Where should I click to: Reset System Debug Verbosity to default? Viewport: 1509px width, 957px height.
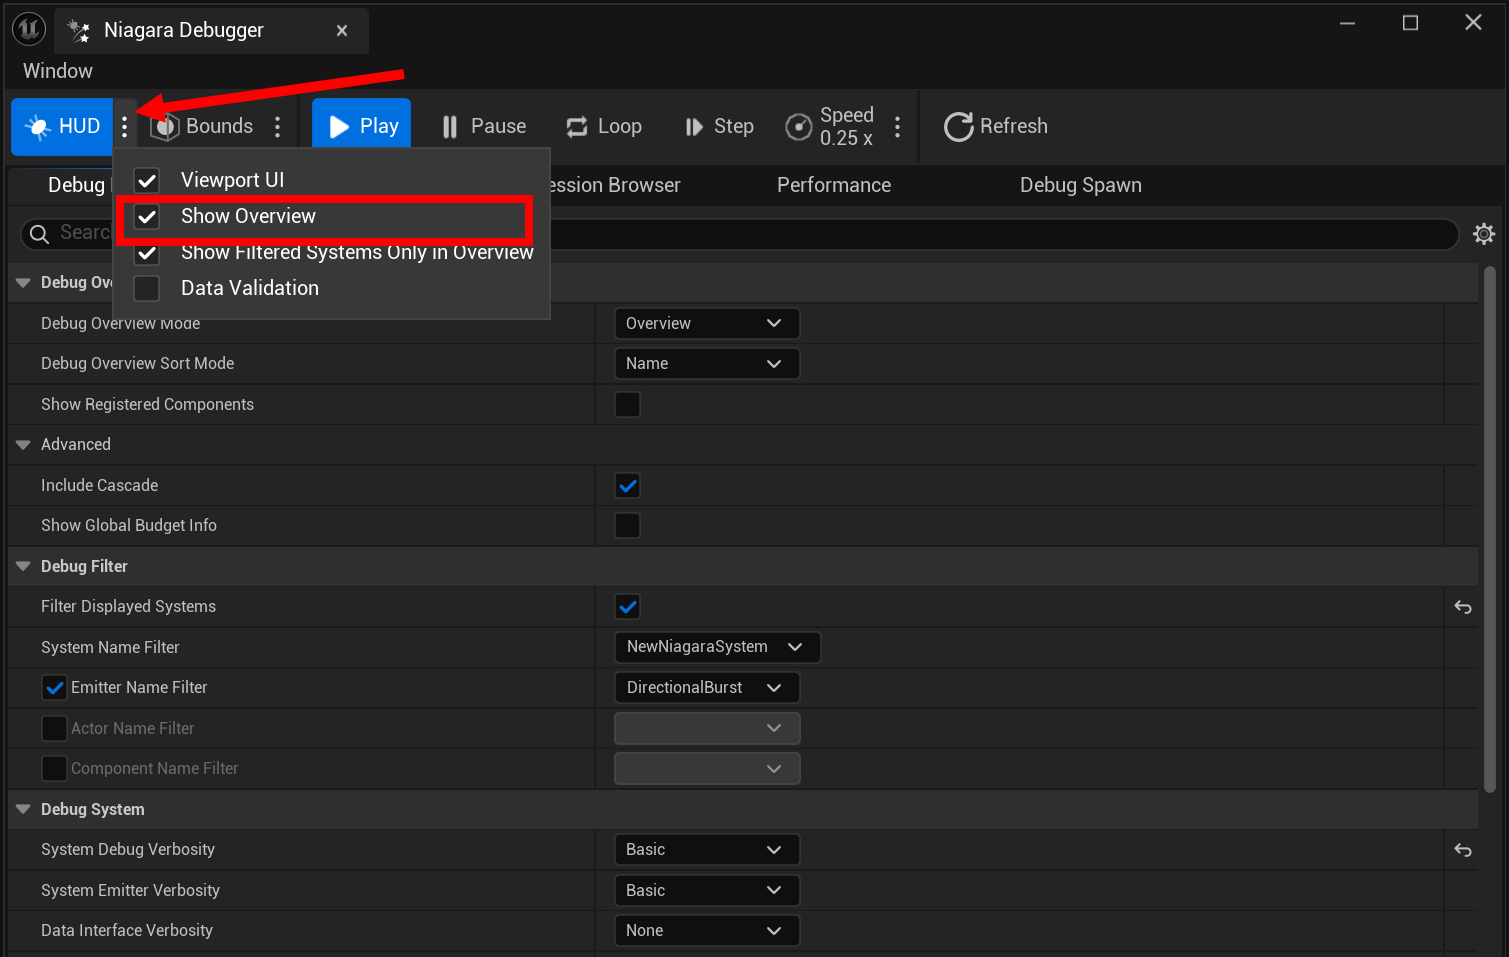point(1463,850)
